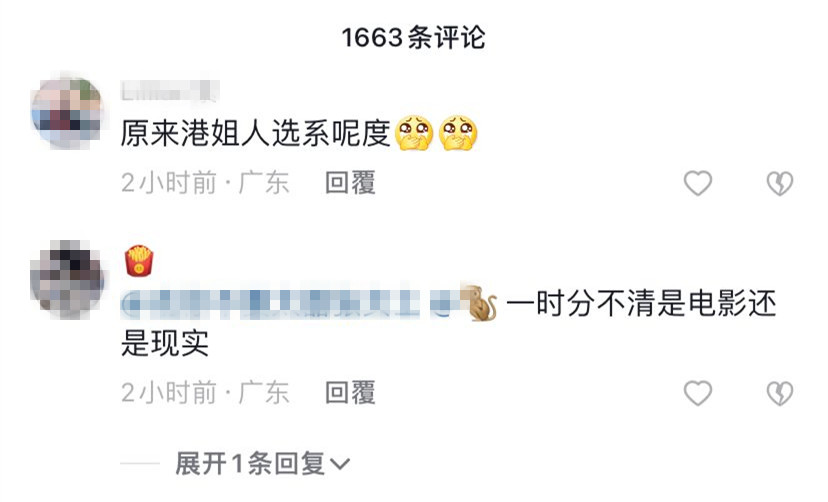The image size is (828, 502).
Task: Tap the fries emoji username
Action: click(x=139, y=261)
